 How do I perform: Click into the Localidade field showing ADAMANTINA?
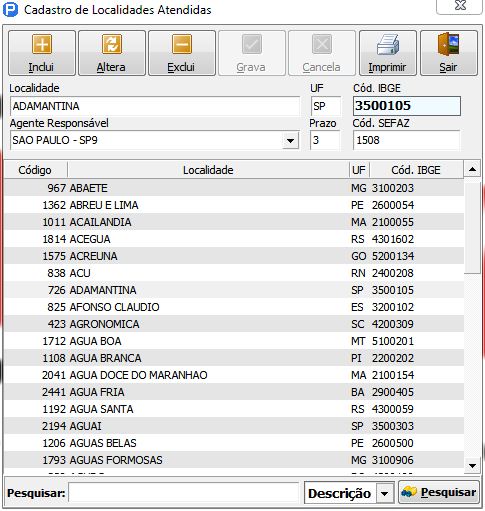tap(155, 106)
